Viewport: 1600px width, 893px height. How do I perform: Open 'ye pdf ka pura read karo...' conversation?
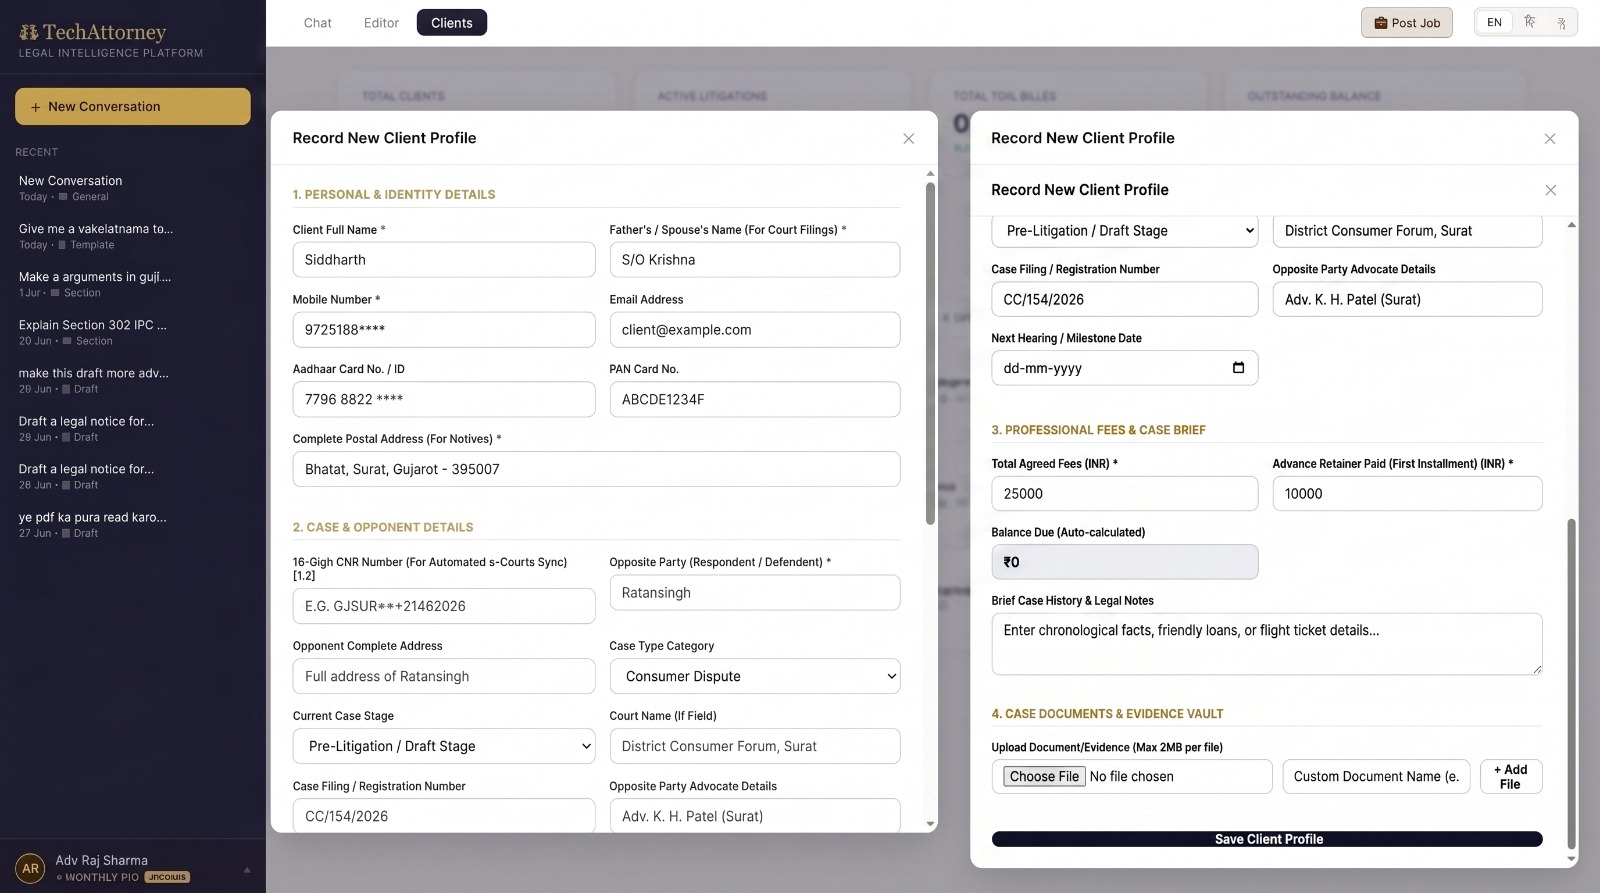133,524
